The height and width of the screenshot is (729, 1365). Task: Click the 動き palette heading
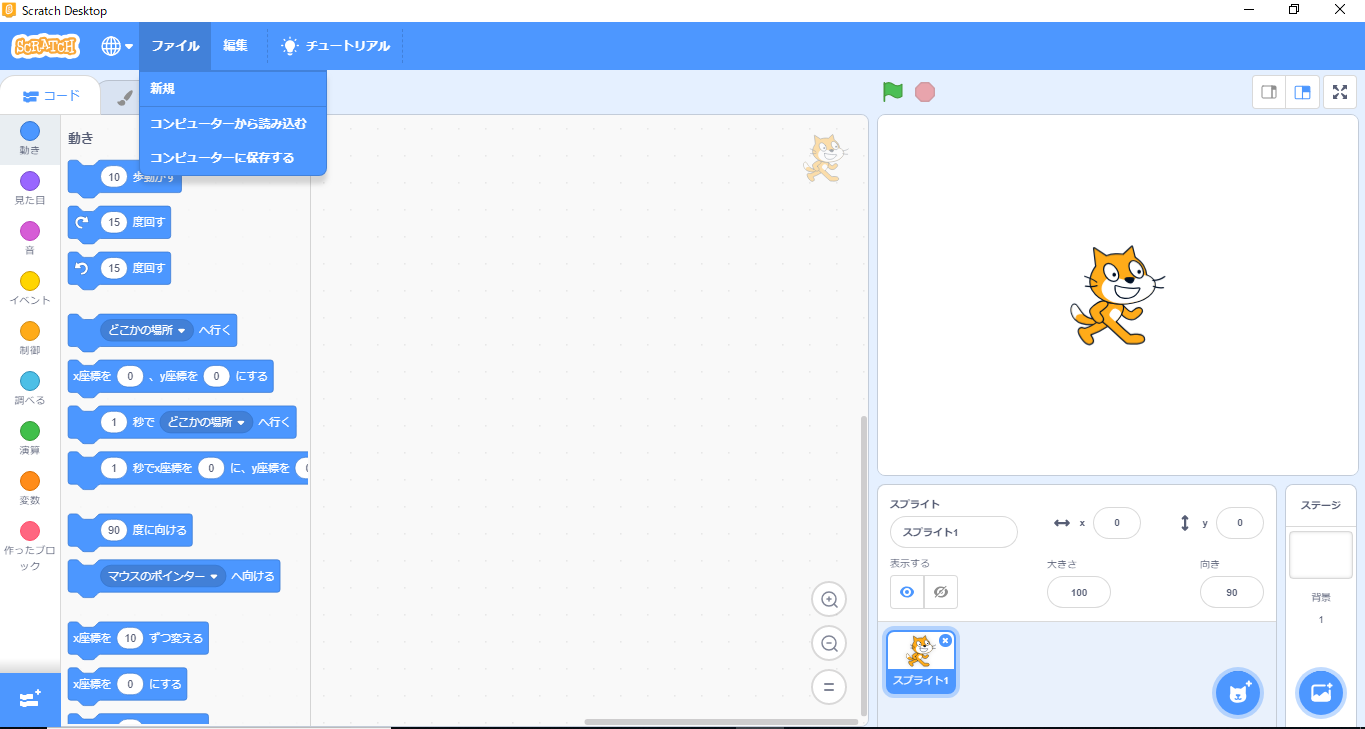81,138
